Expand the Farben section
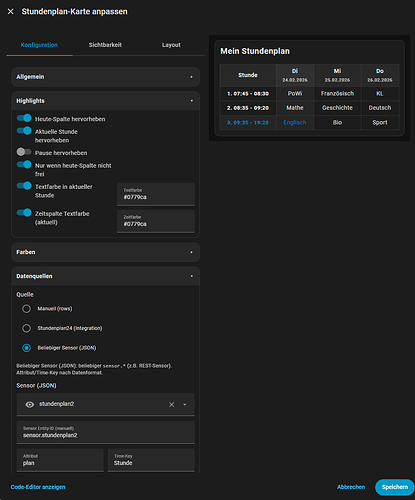The height and width of the screenshot is (500, 415). point(106,252)
